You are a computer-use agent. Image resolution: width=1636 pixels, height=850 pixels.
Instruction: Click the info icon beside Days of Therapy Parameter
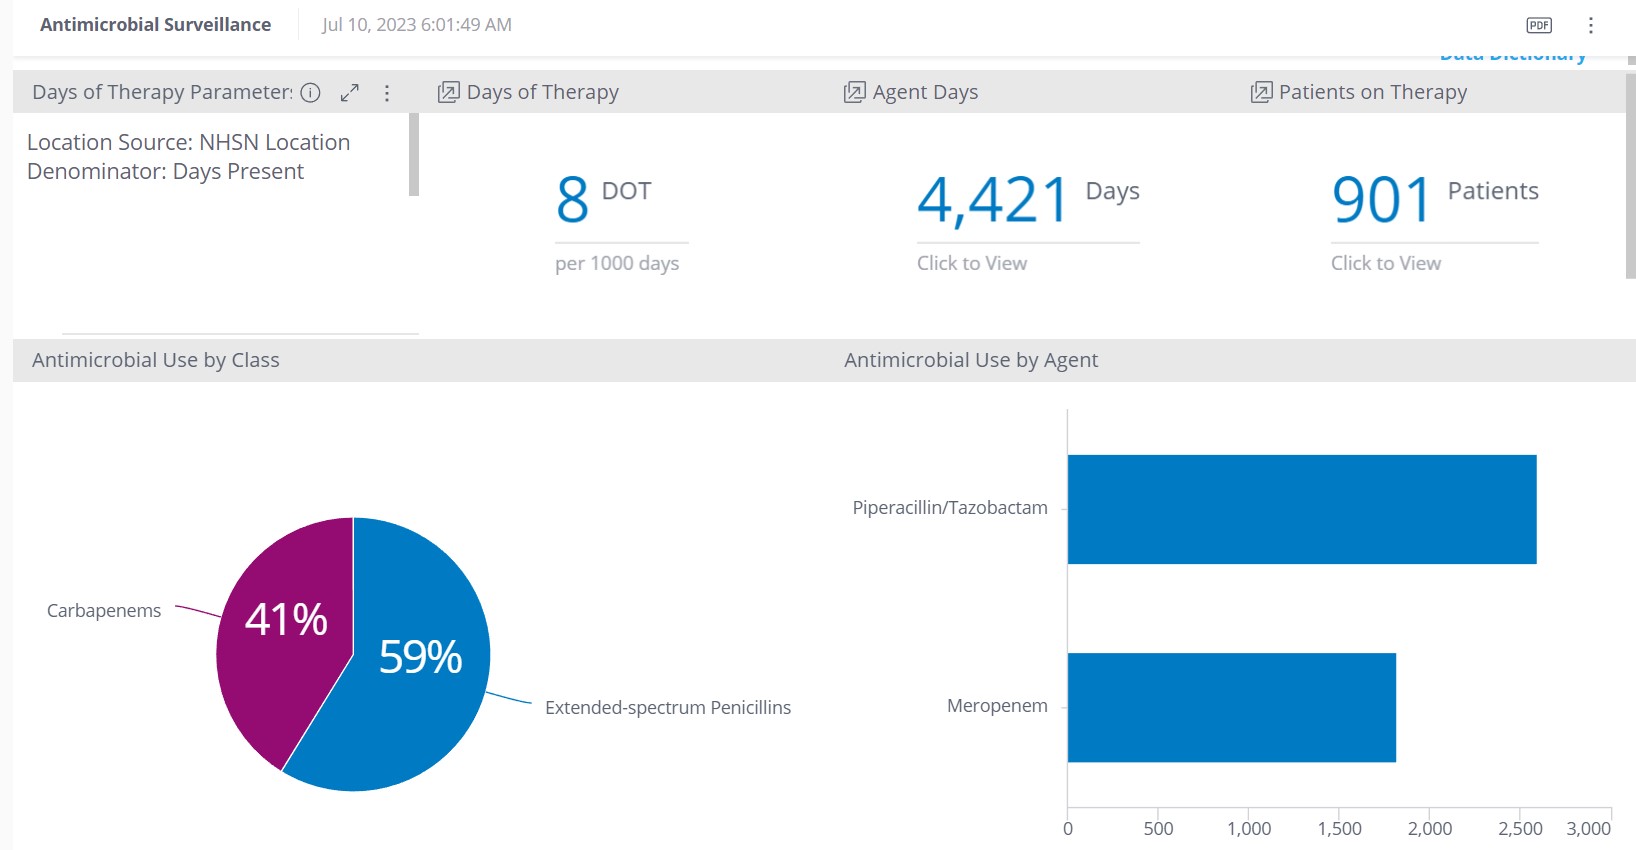[311, 92]
